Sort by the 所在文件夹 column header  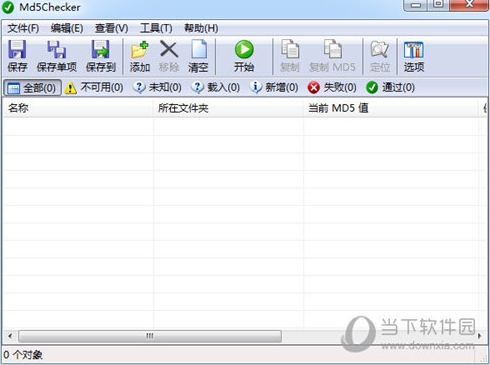click(x=228, y=108)
